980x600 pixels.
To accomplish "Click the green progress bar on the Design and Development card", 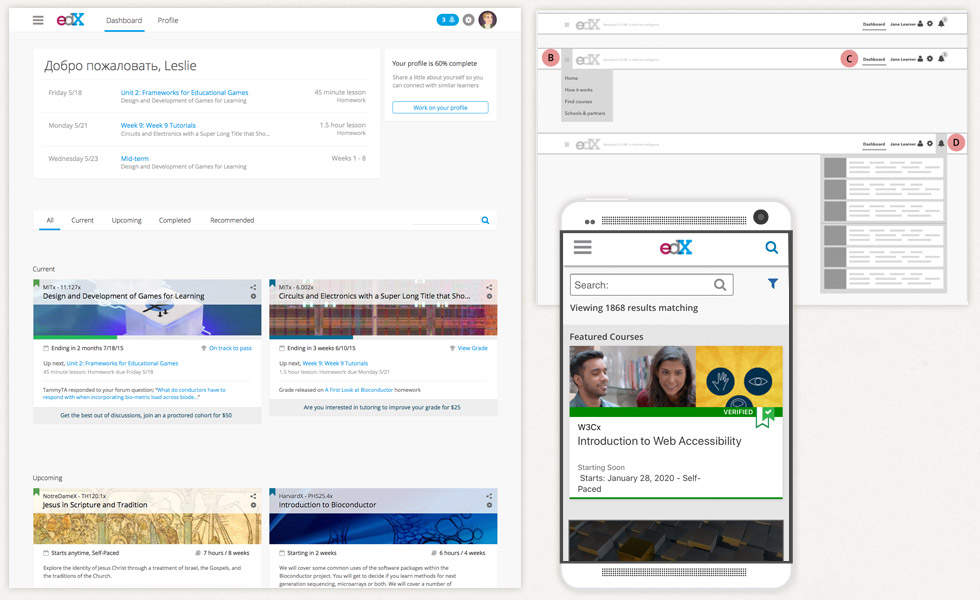I will pos(75,338).
